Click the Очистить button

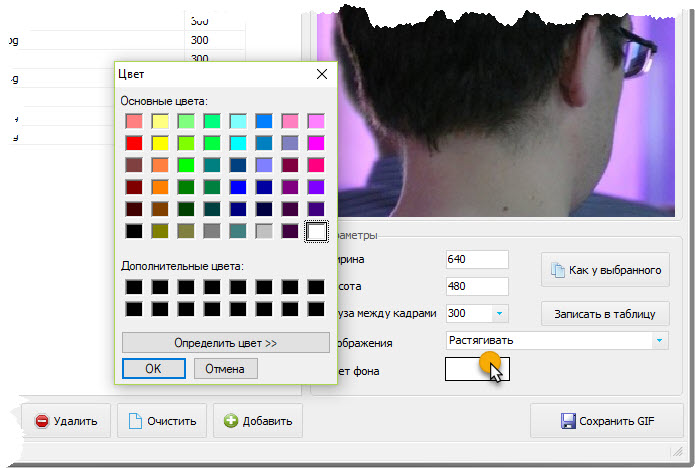162,421
